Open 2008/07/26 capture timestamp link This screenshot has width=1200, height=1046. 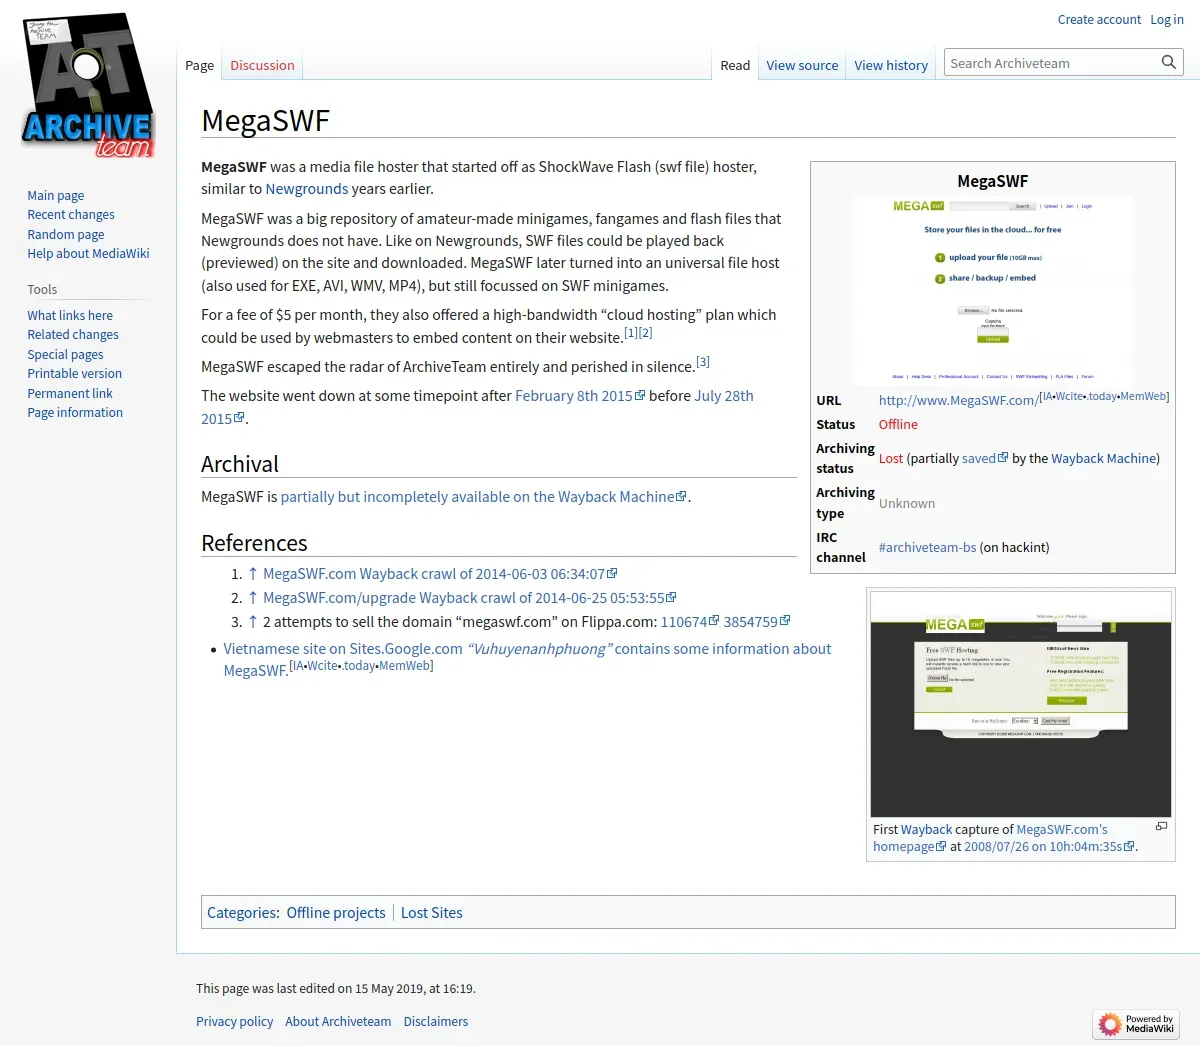point(1049,846)
